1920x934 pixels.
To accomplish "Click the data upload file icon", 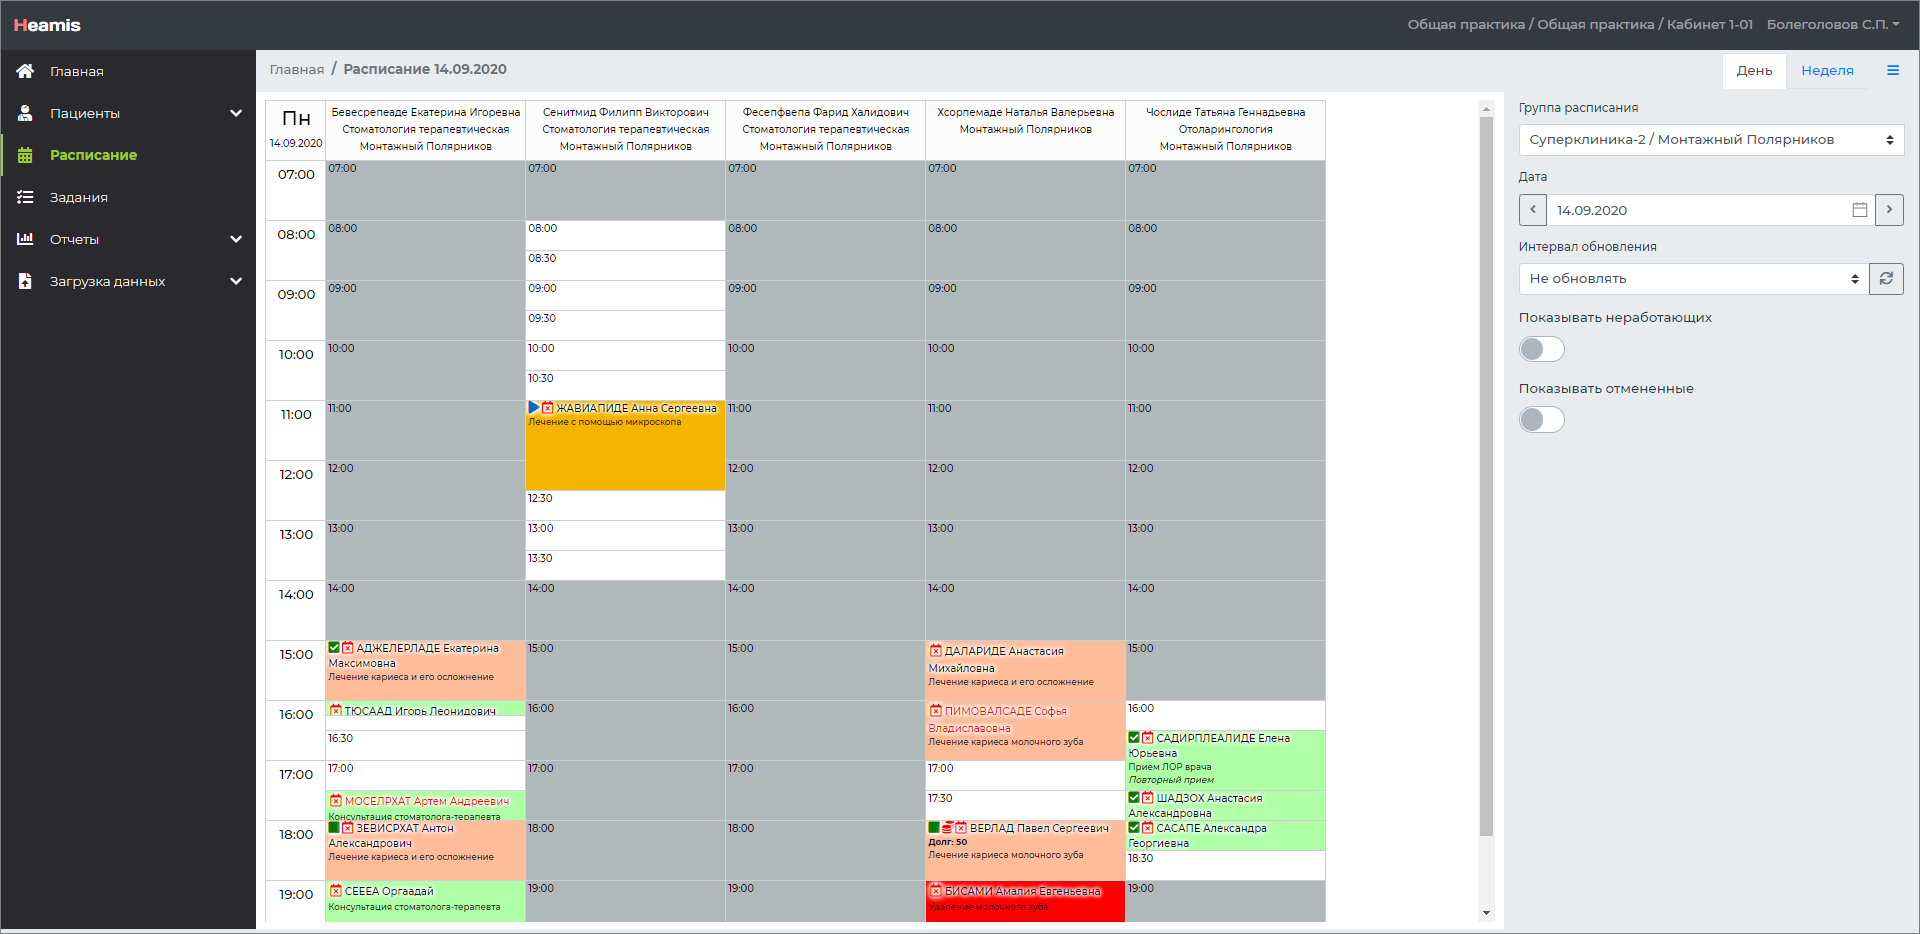I will pyautogui.click(x=25, y=281).
